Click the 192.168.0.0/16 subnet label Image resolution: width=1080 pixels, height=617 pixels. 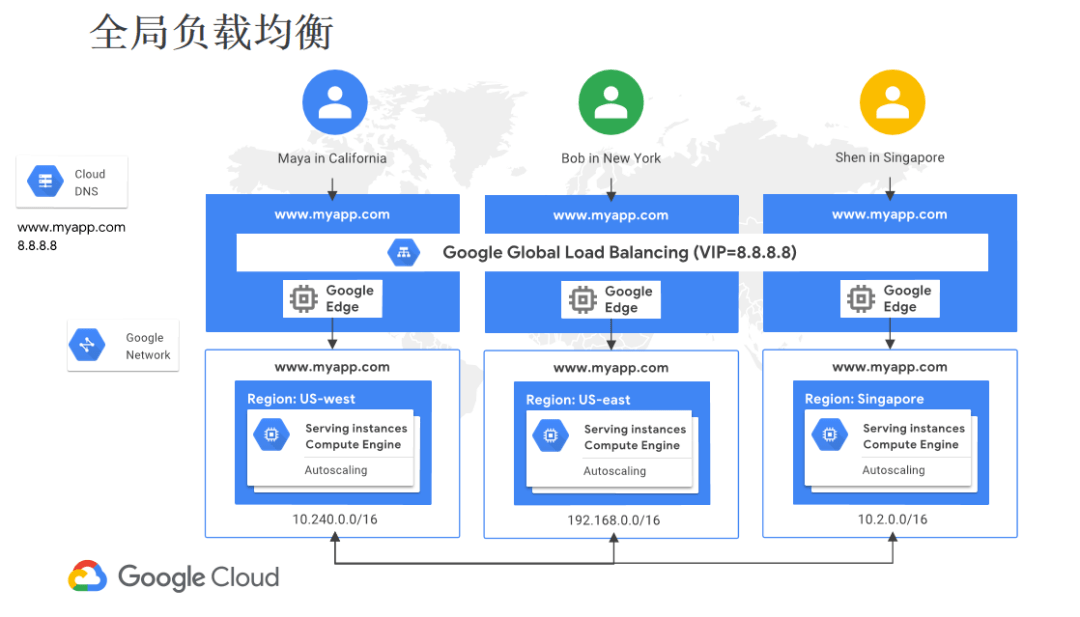pos(614,520)
